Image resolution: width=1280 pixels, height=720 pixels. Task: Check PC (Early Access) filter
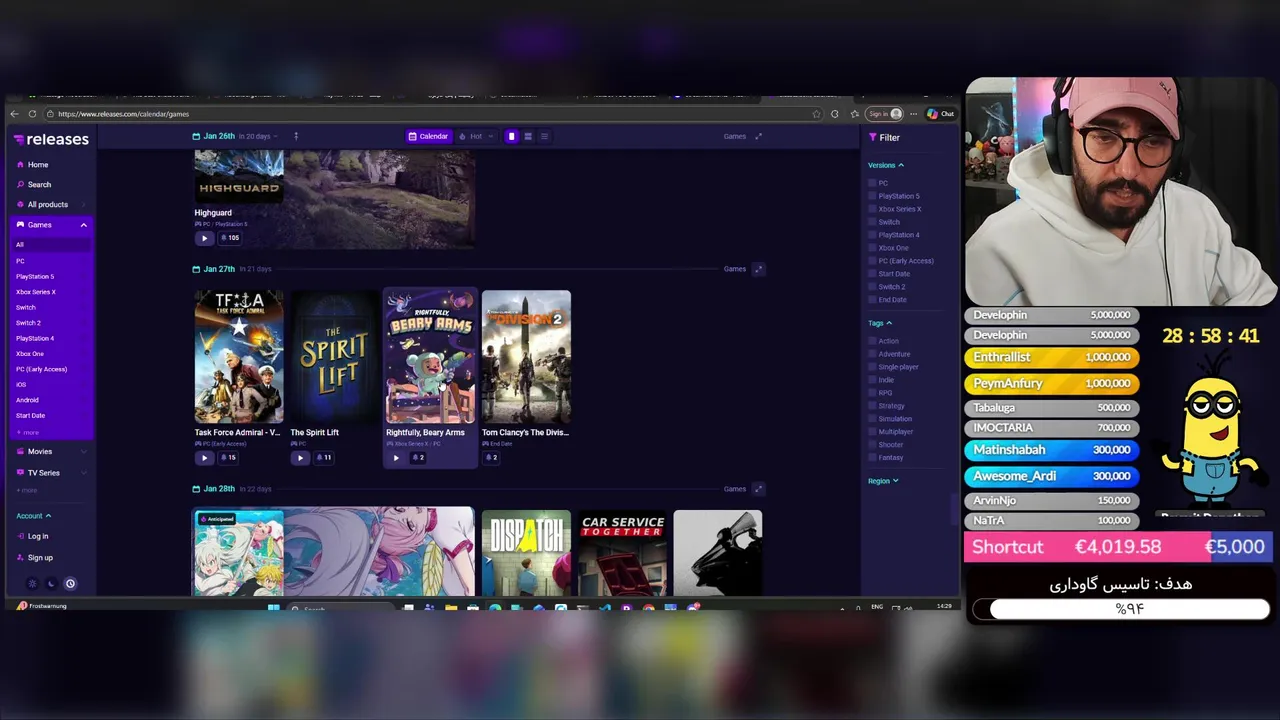(872, 261)
